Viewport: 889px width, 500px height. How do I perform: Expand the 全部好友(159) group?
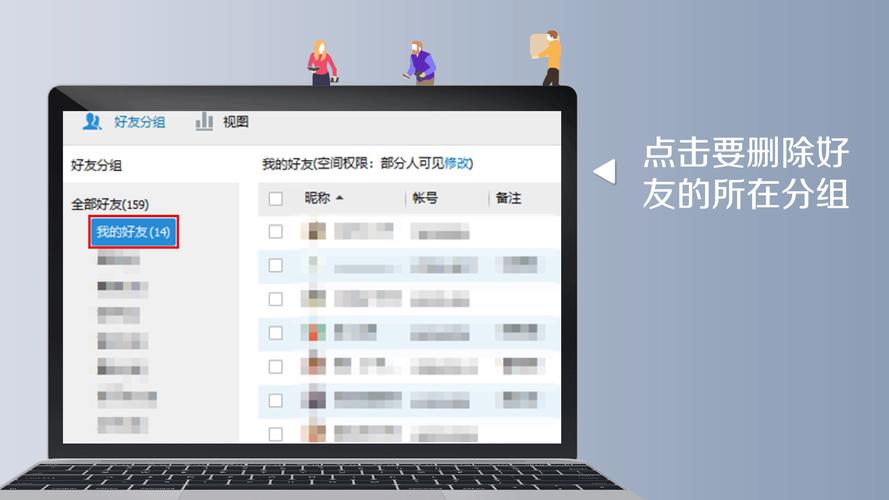(x=109, y=205)
